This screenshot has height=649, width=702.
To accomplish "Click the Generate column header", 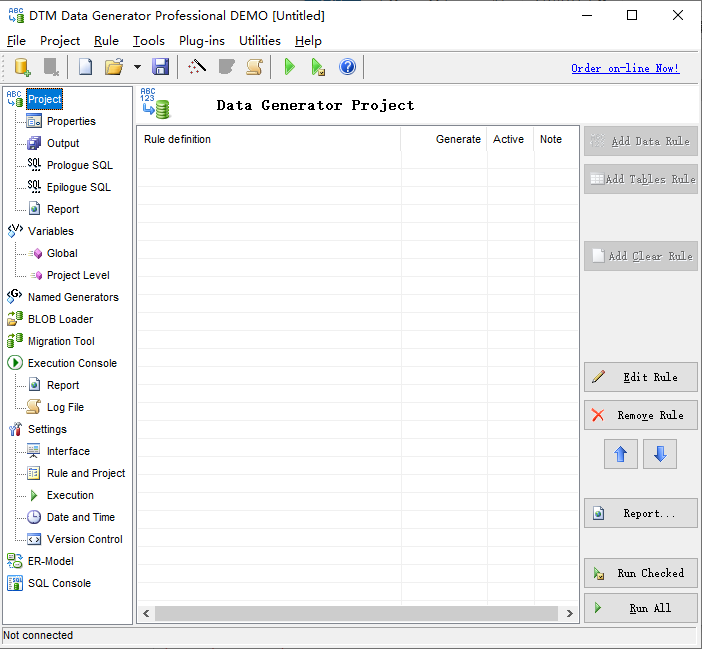I will (444, 139).
